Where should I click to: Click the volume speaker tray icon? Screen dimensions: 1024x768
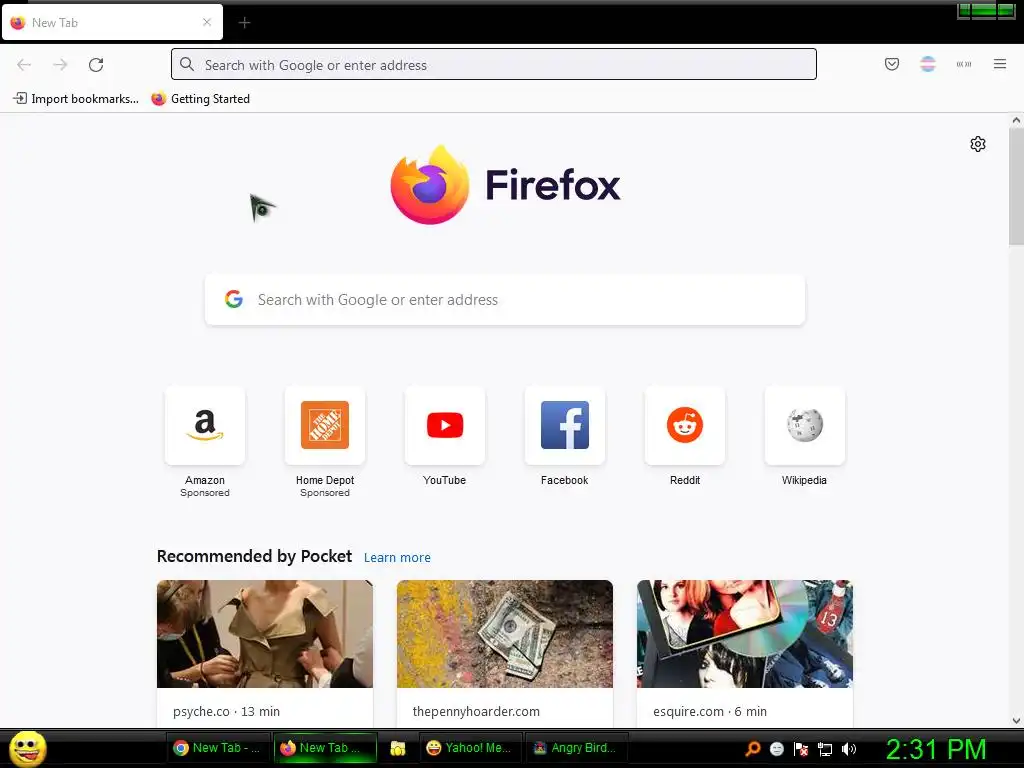pos(849,749)
